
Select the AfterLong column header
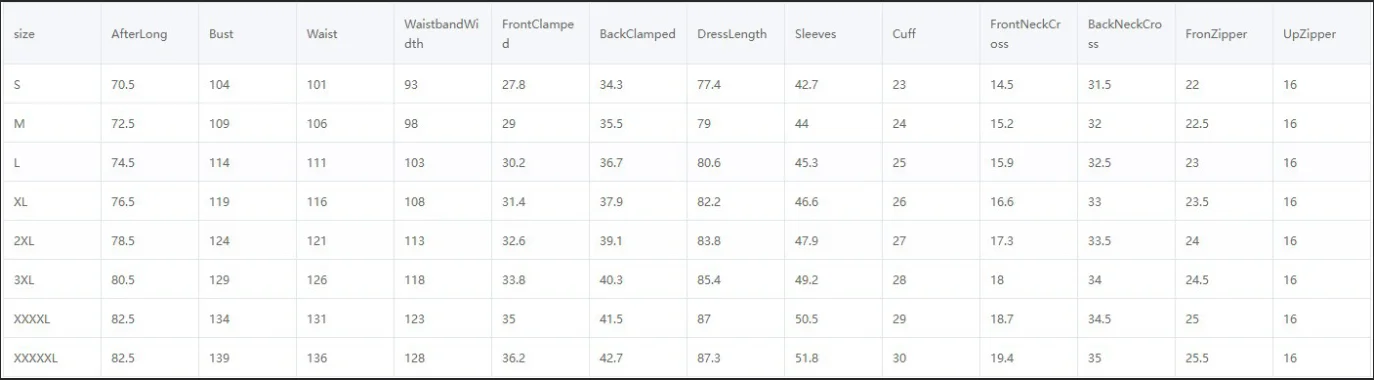(139, 34)
